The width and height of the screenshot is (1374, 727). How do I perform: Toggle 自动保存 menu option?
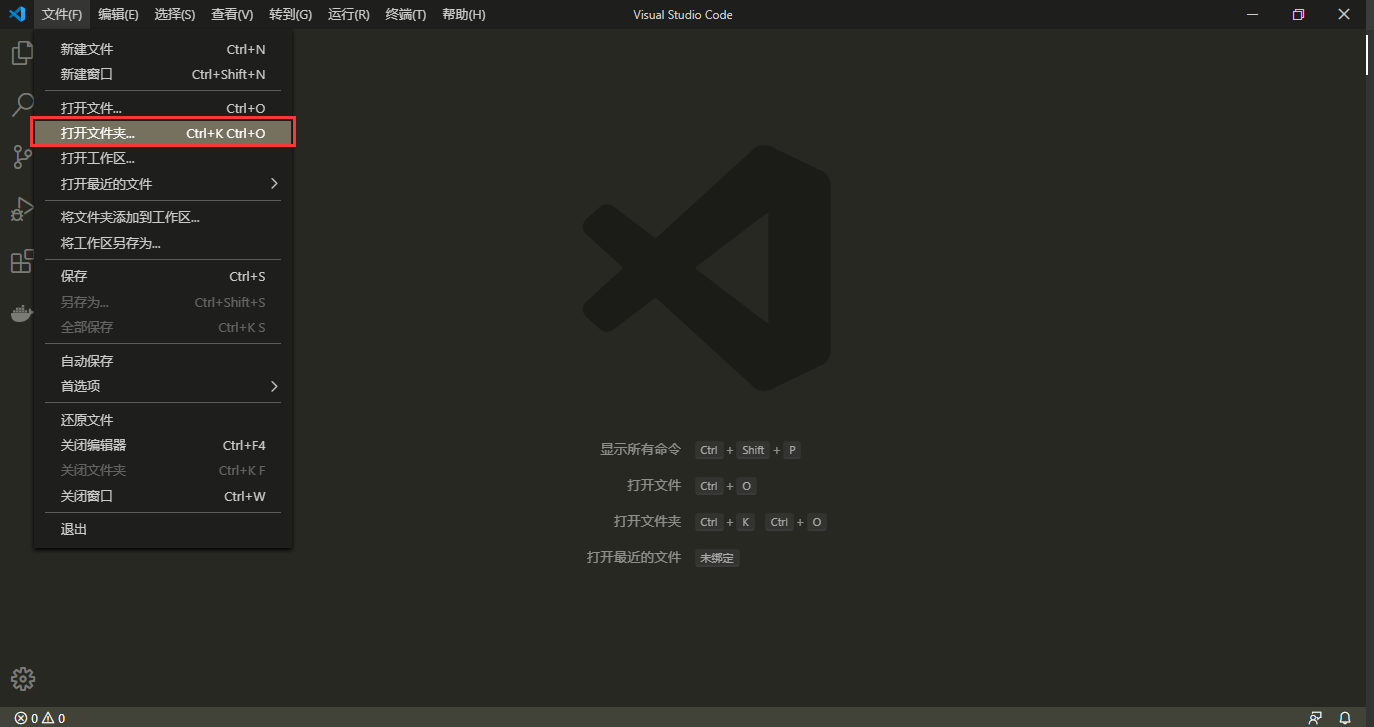click(163, 361)
